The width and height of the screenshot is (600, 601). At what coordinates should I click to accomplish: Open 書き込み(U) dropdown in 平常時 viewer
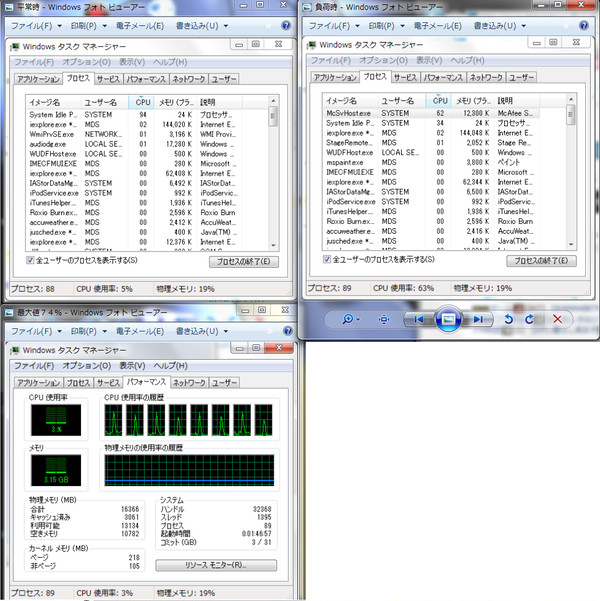pyautogui.click(x=202, y=26)
